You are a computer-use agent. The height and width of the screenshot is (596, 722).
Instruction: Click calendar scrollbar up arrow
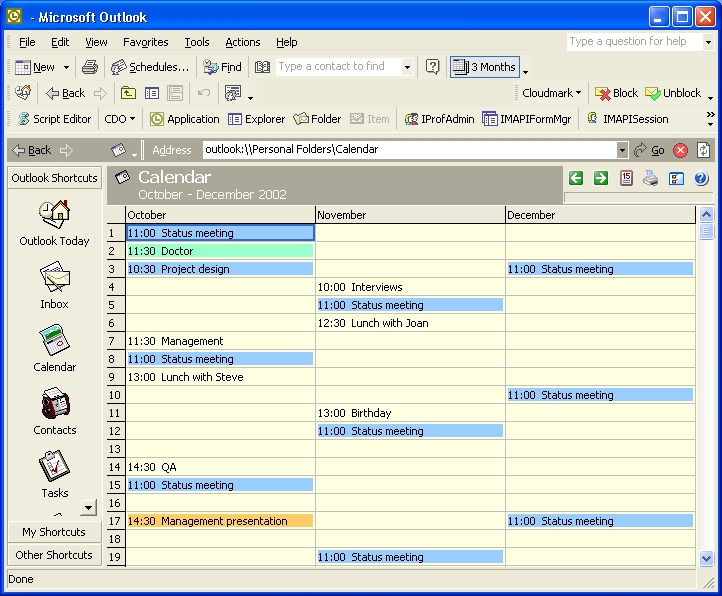click(x=706, y=214)
